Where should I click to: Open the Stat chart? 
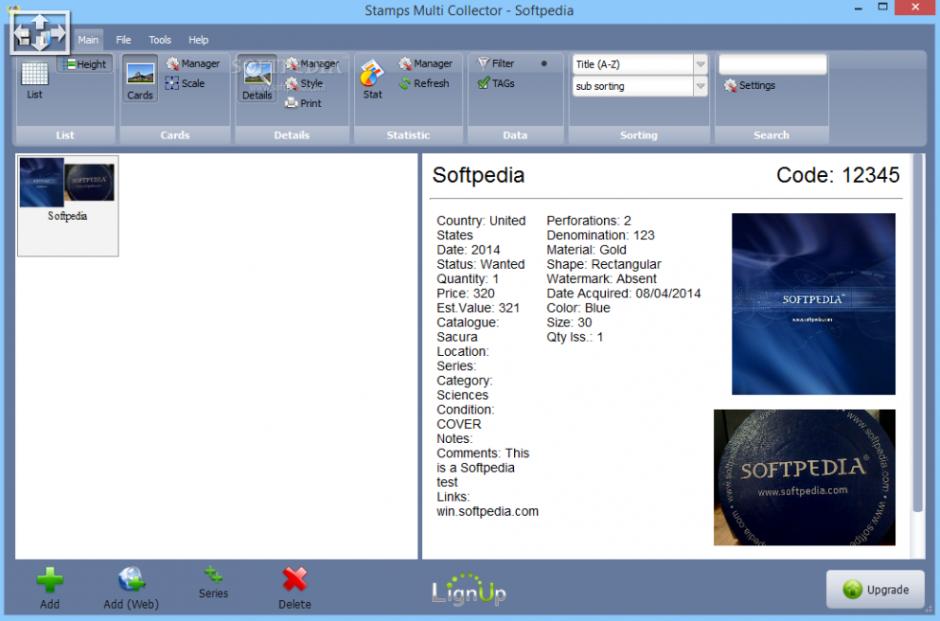372,80
